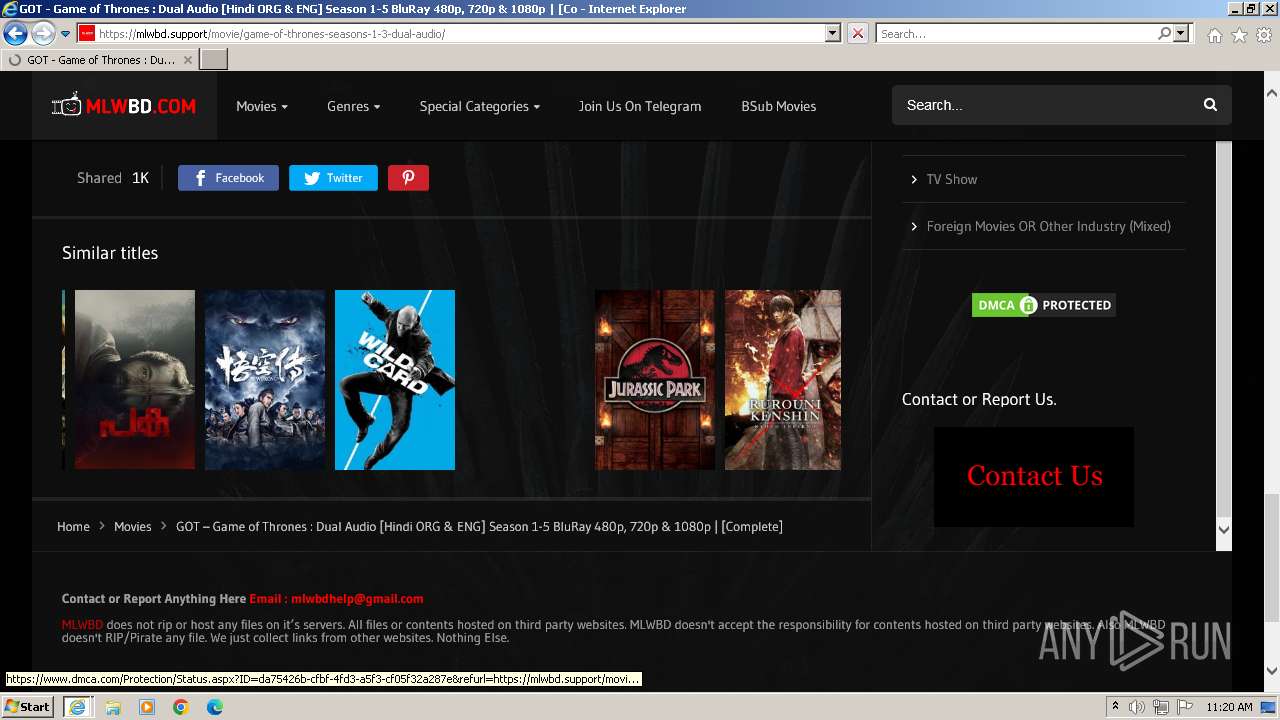Viewport: 1280px width, 720px height.
Task: Stop page loading with the X button
Action: point(858,34)
